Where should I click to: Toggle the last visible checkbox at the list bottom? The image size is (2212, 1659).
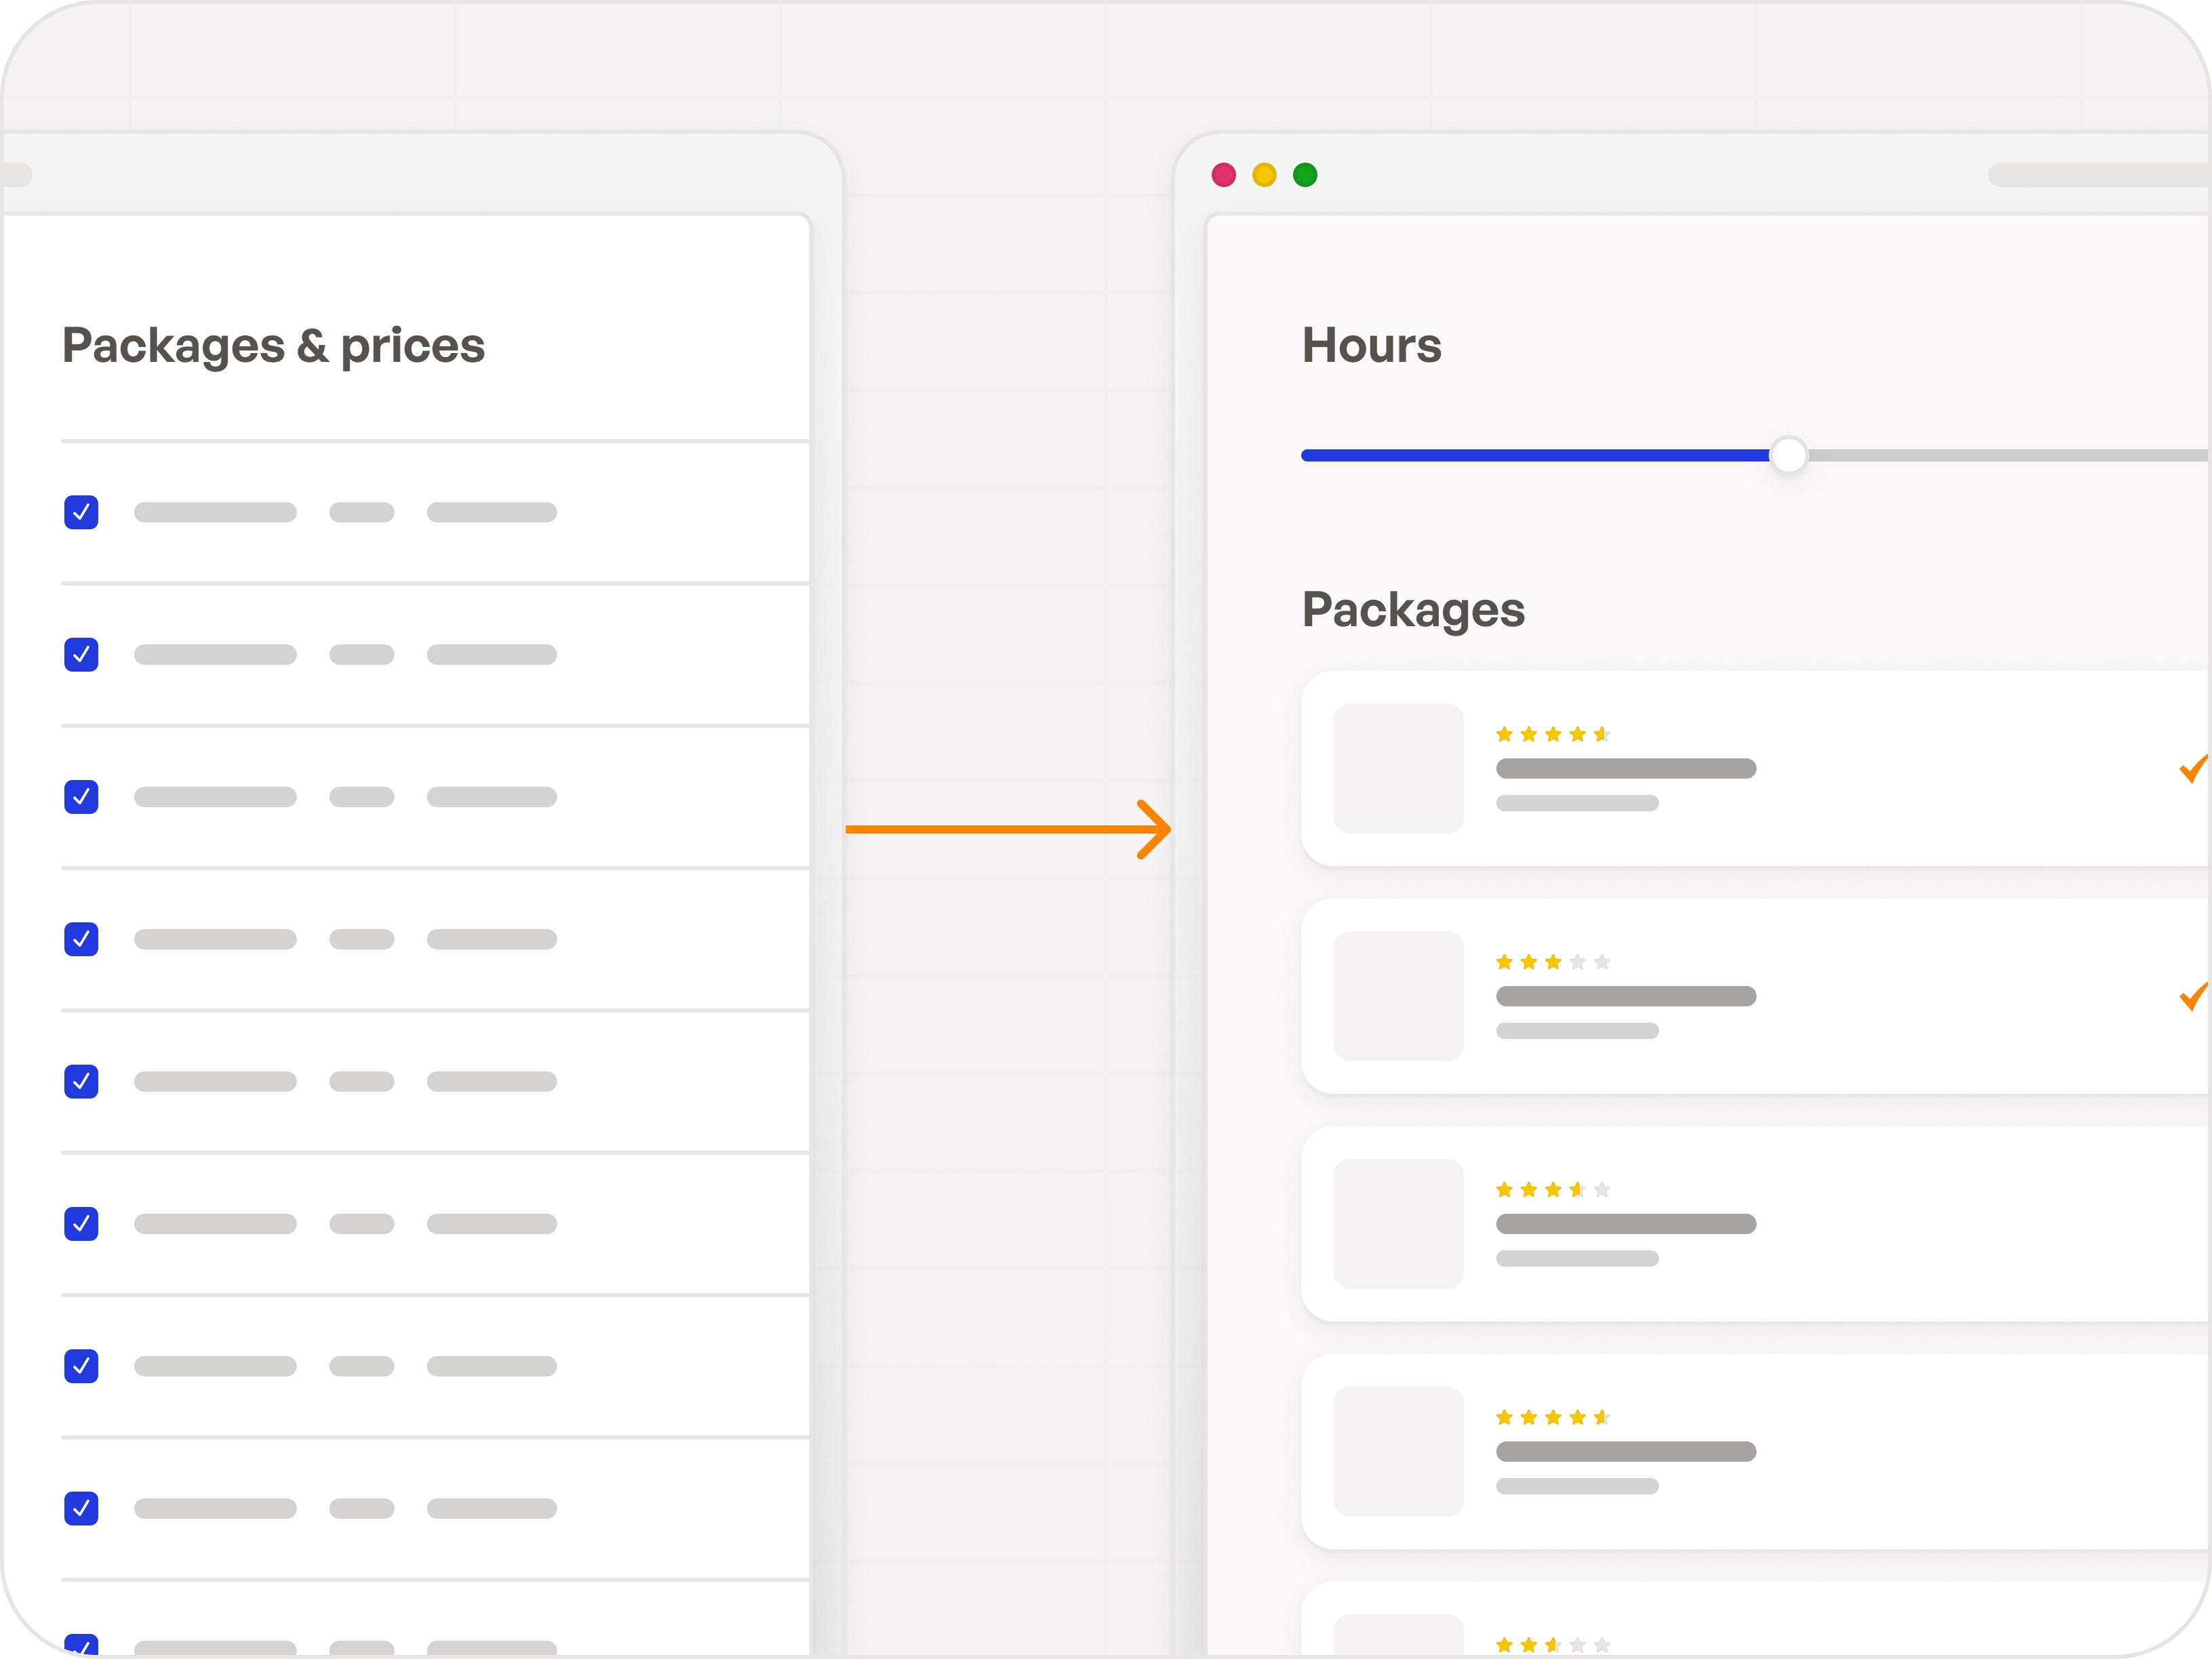[81, 1645]
